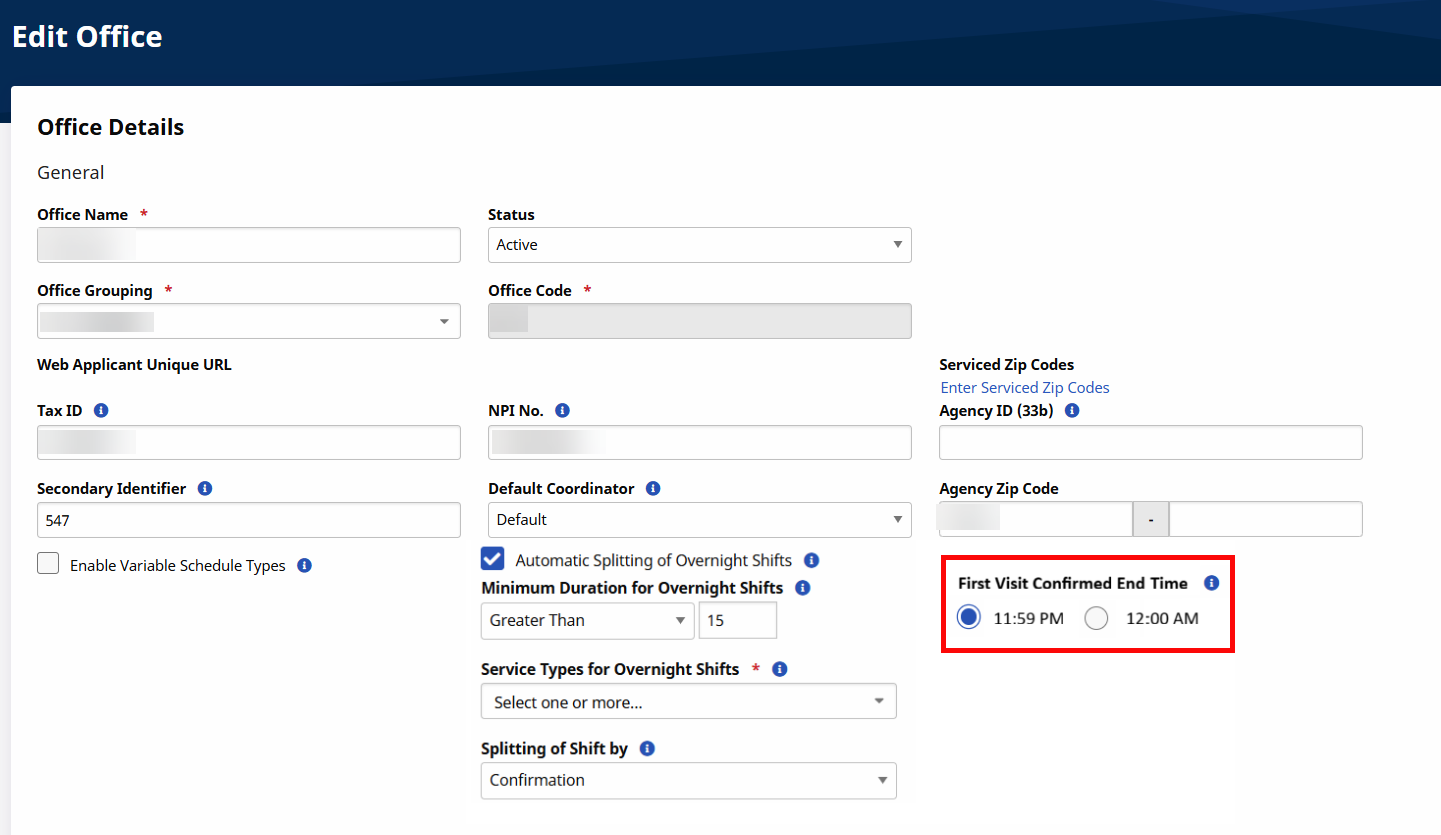Viewport: 1441px width, 835px height.
Task: Click the Agency ID (33b) input field
Action: [1150, 443]
